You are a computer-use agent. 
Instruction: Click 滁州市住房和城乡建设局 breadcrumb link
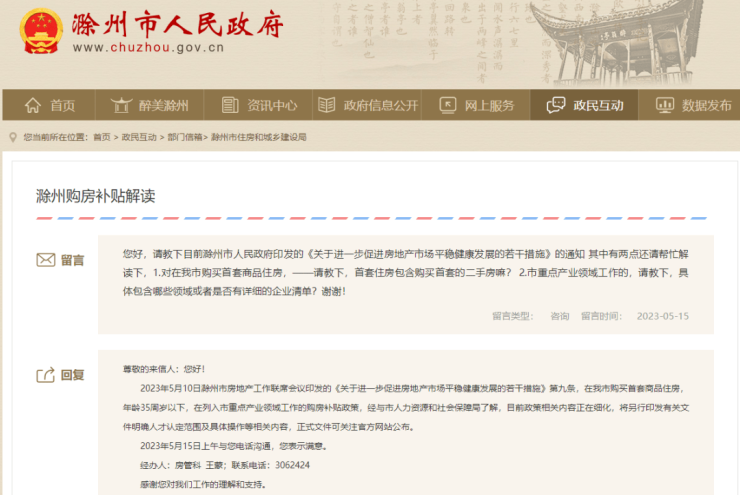tap(259, 137)
